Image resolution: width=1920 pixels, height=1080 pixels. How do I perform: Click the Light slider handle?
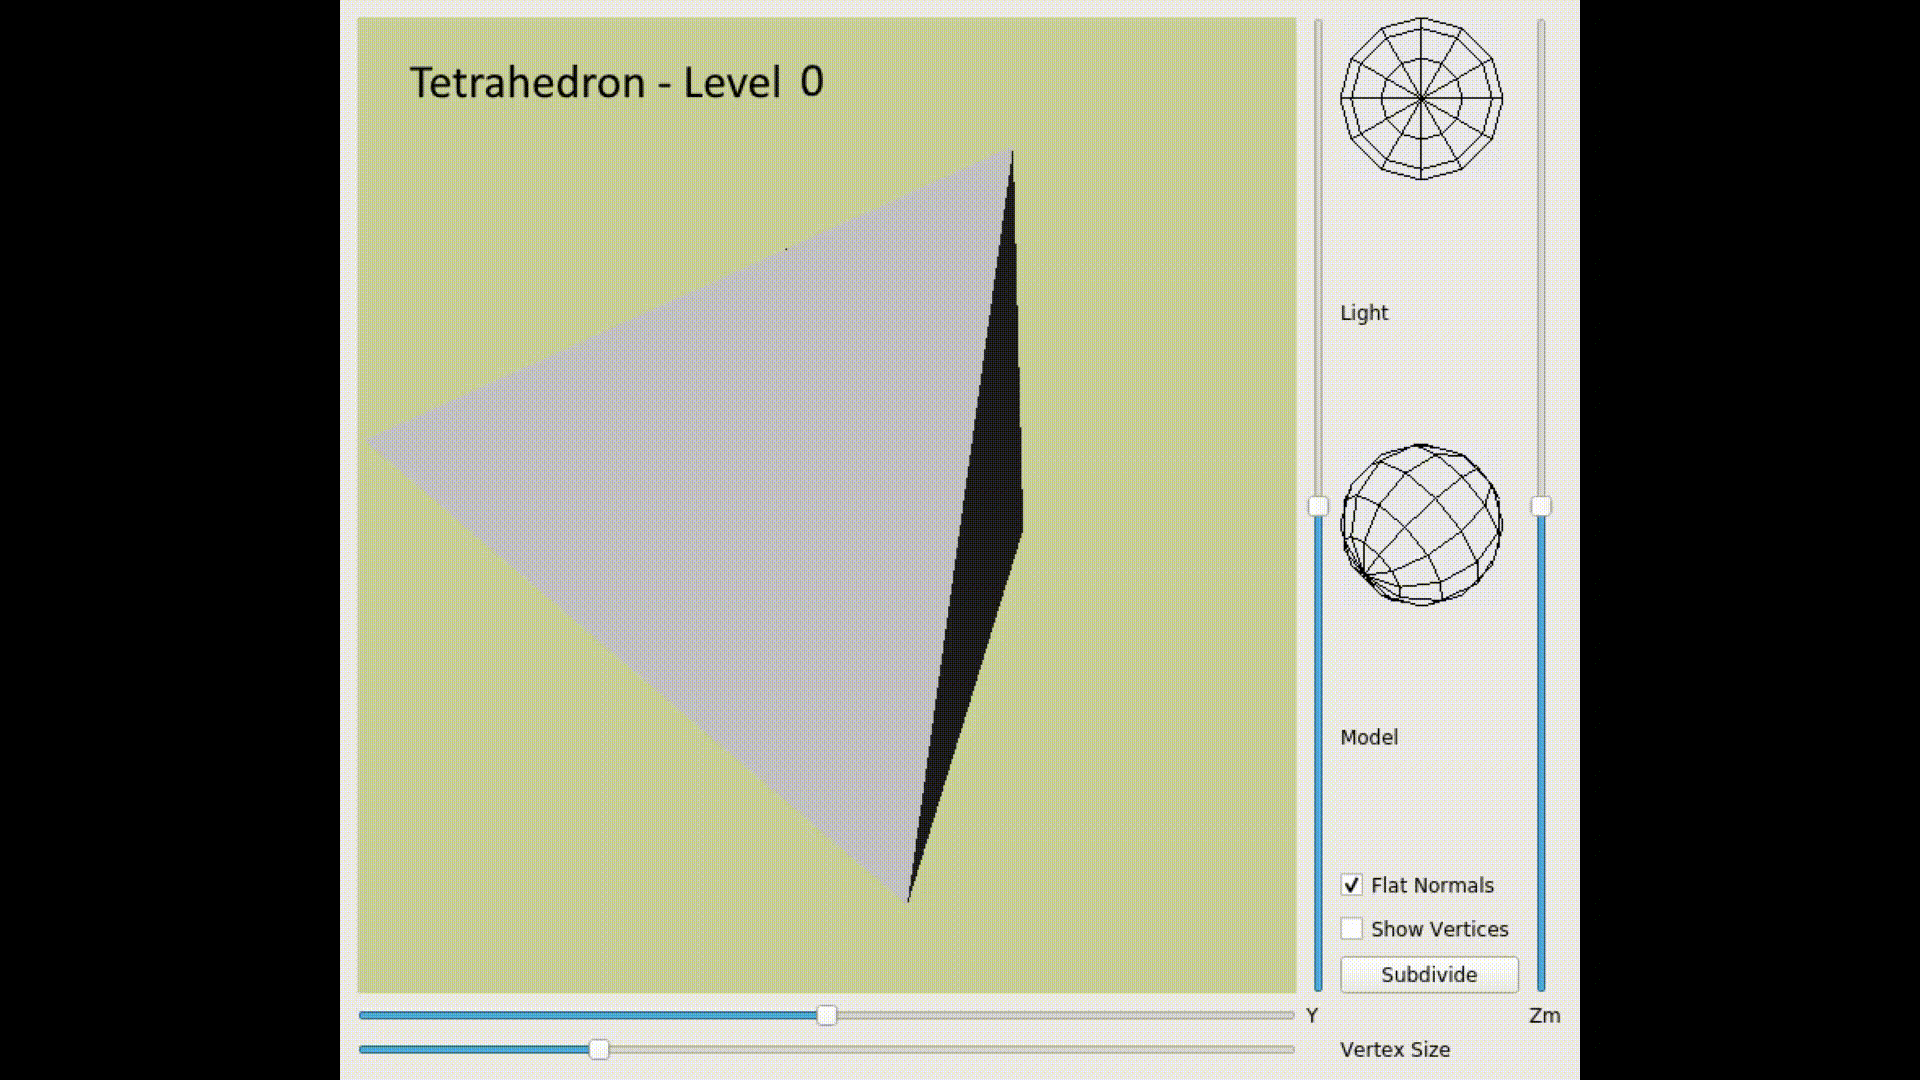(x=1318, y=507)
